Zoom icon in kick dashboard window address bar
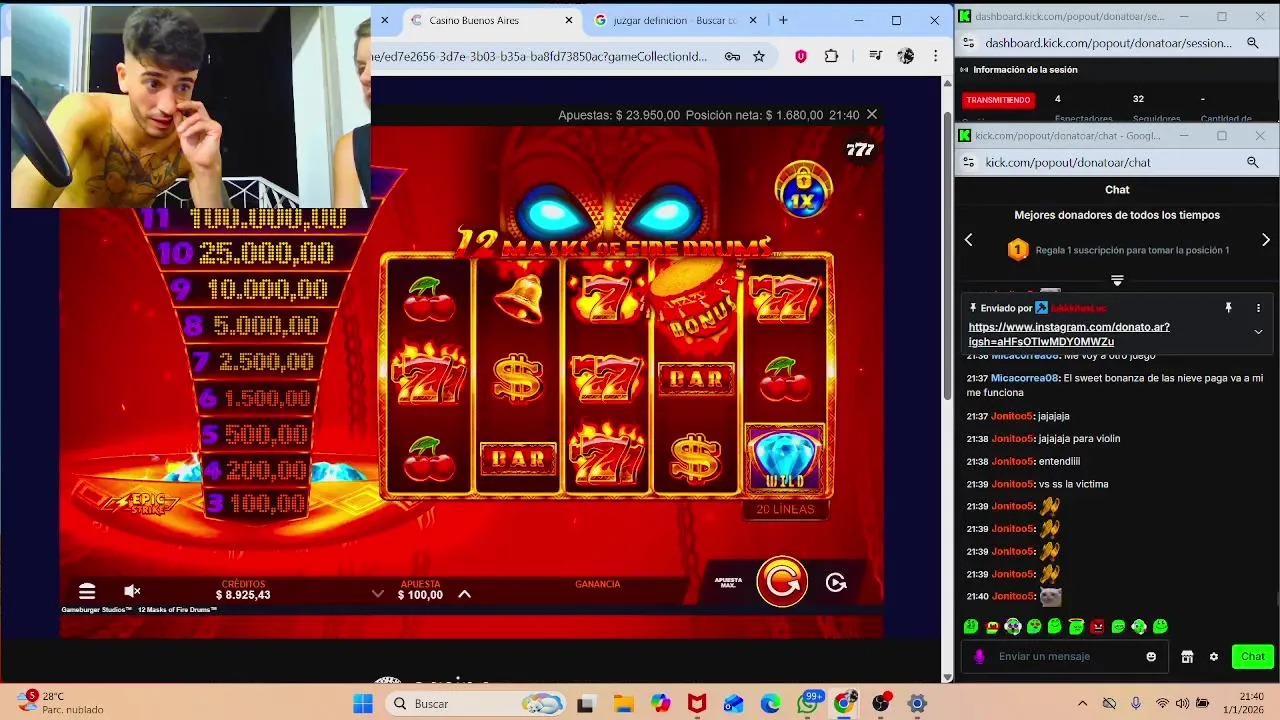 coord(1253,43)
